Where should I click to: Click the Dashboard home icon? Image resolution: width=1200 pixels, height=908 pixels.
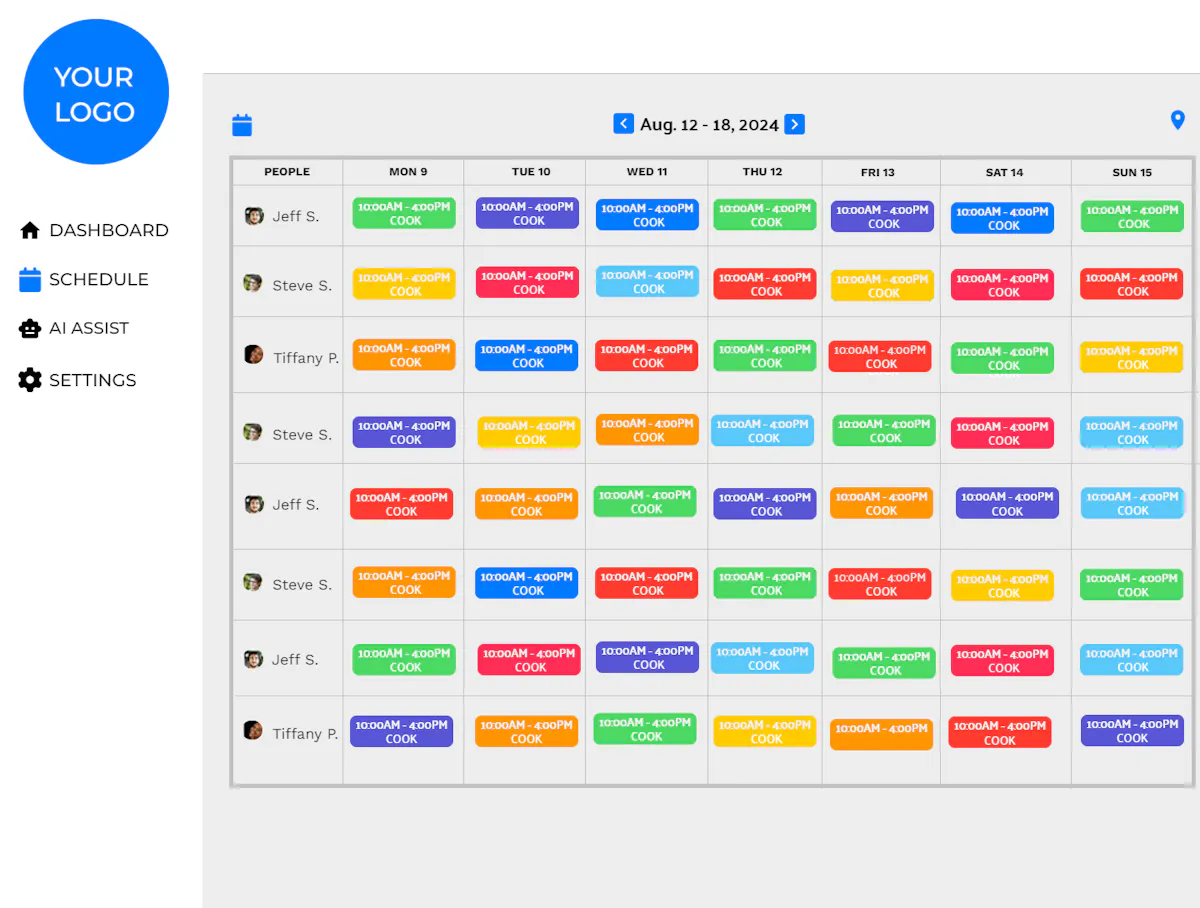30,230
